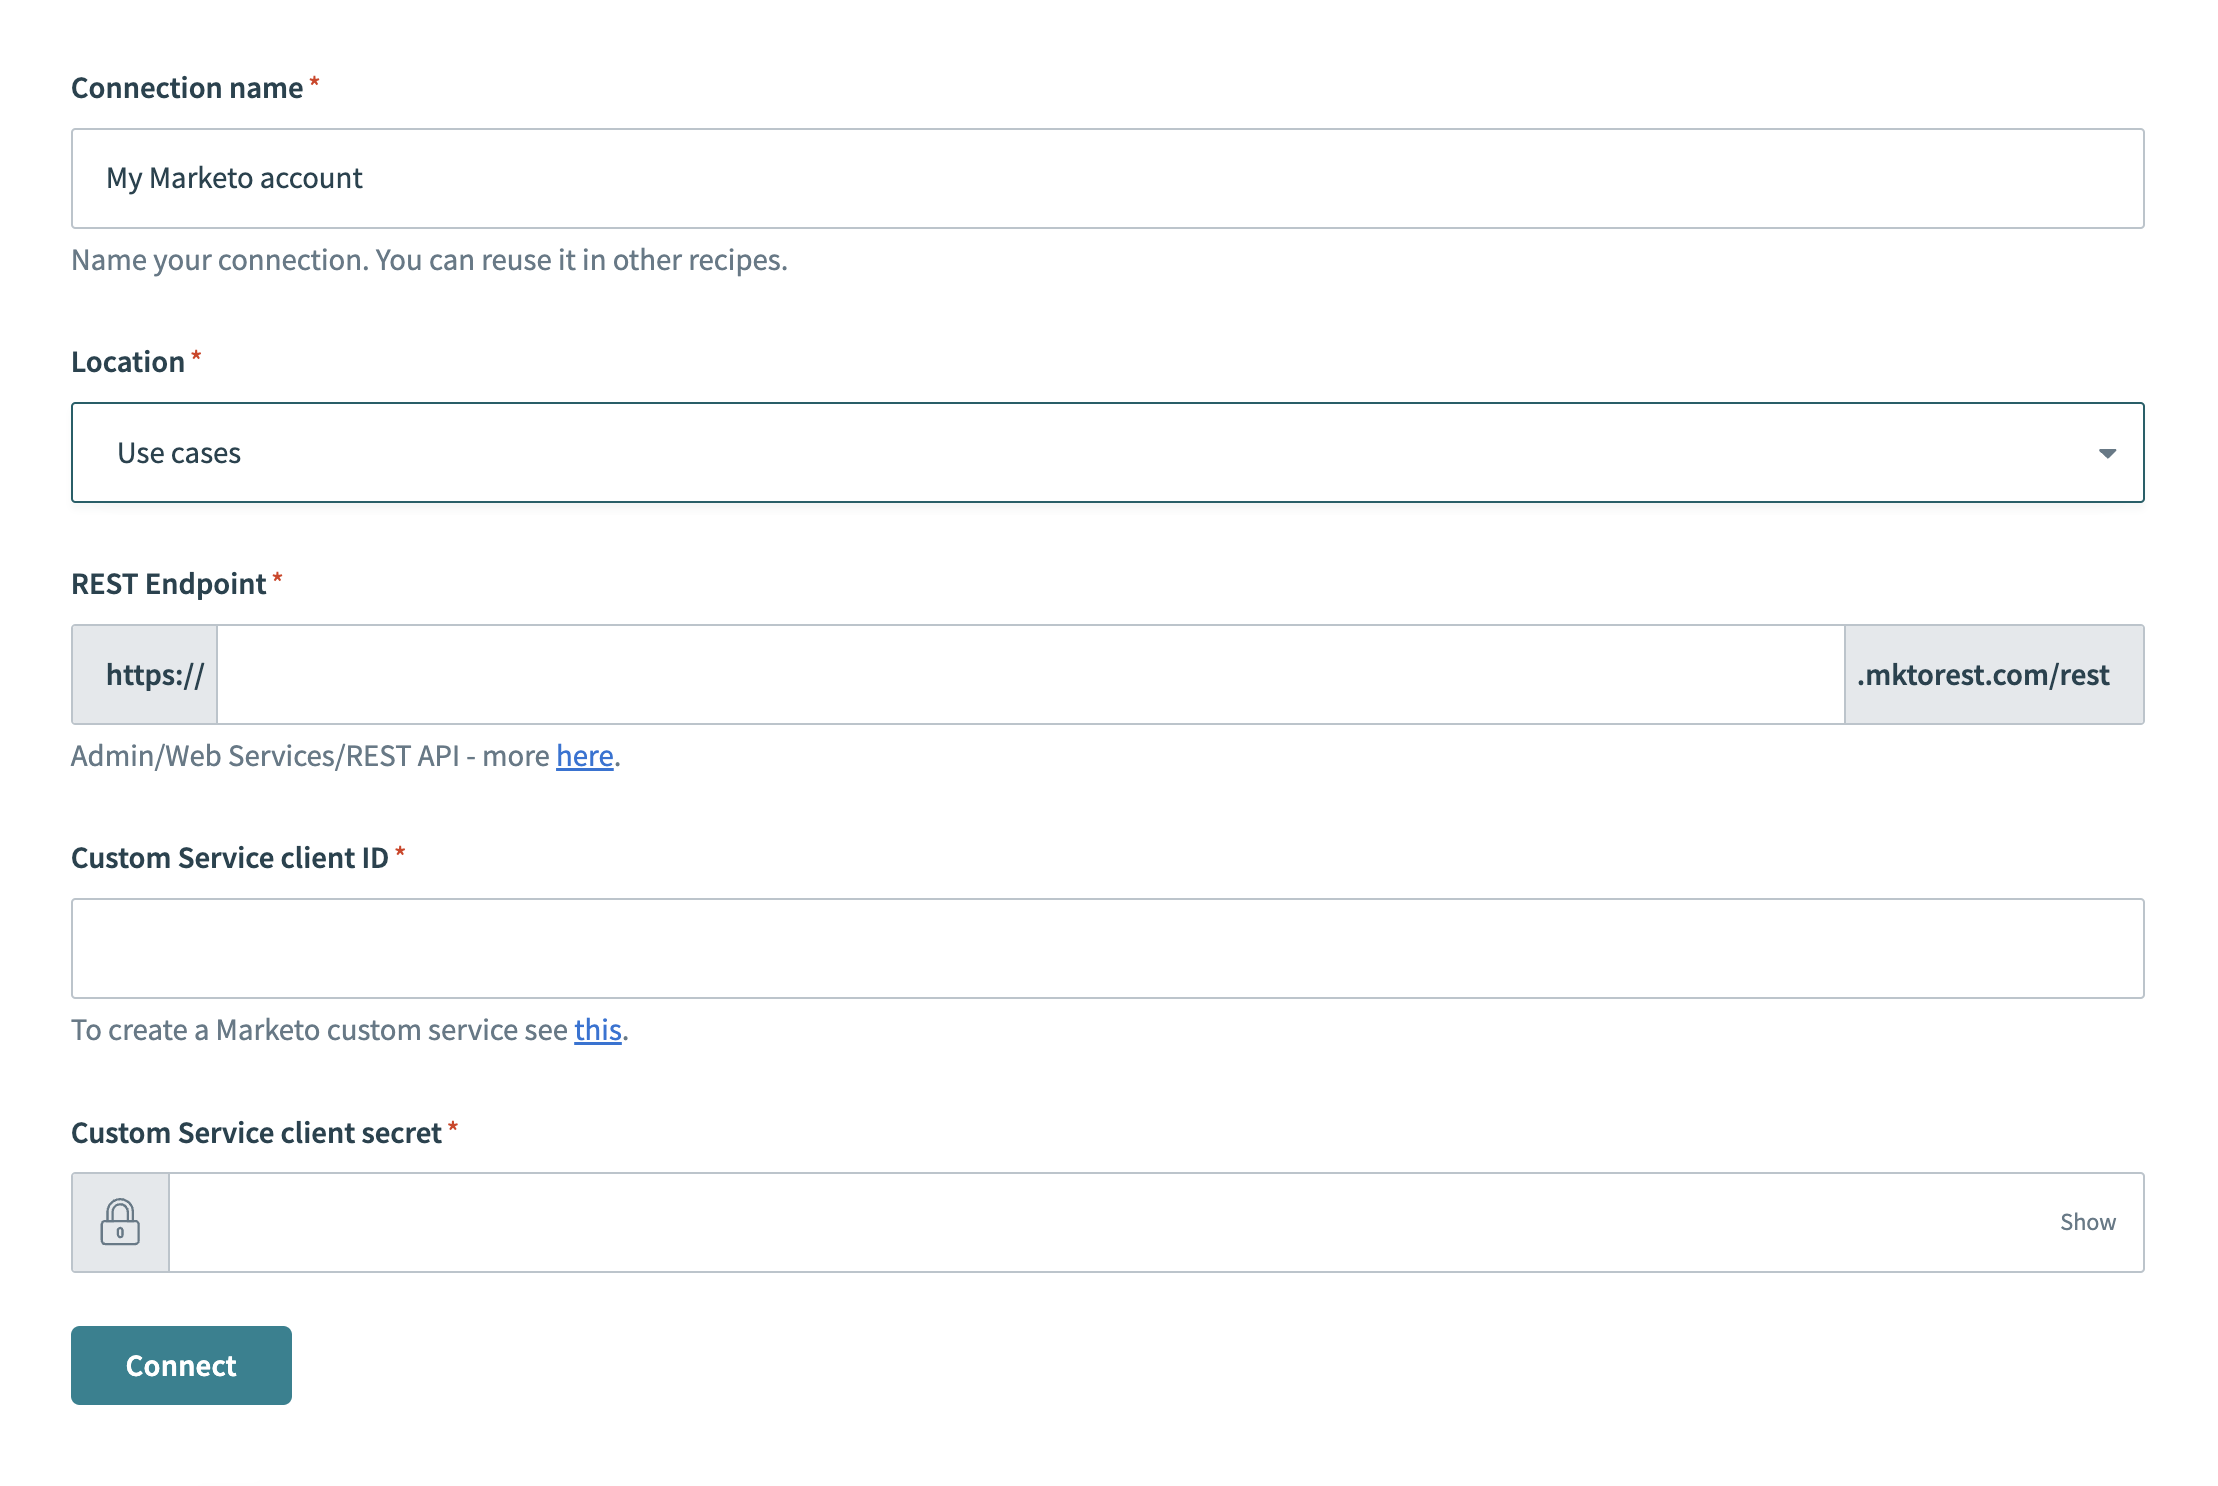
Task: Open the 'this' custom service link
Action: 597,1030
